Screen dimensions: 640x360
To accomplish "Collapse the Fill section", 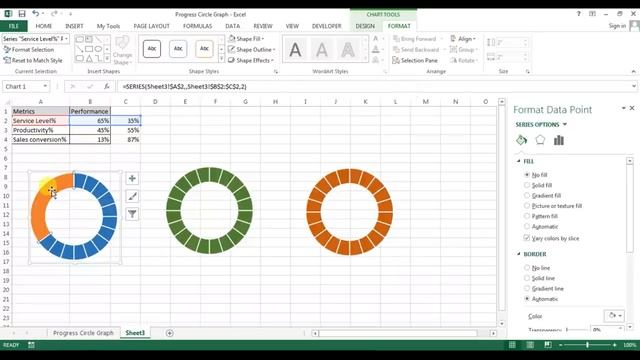I will (519, 161).
